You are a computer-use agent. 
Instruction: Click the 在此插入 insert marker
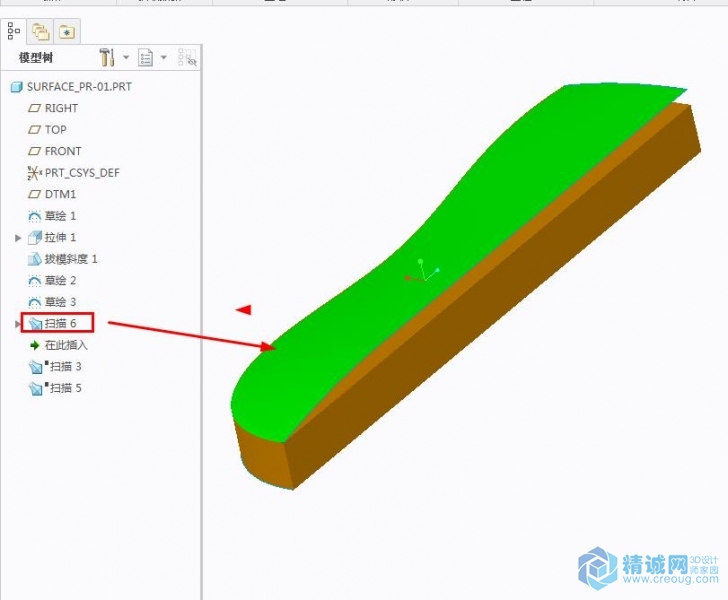[66, 345]
